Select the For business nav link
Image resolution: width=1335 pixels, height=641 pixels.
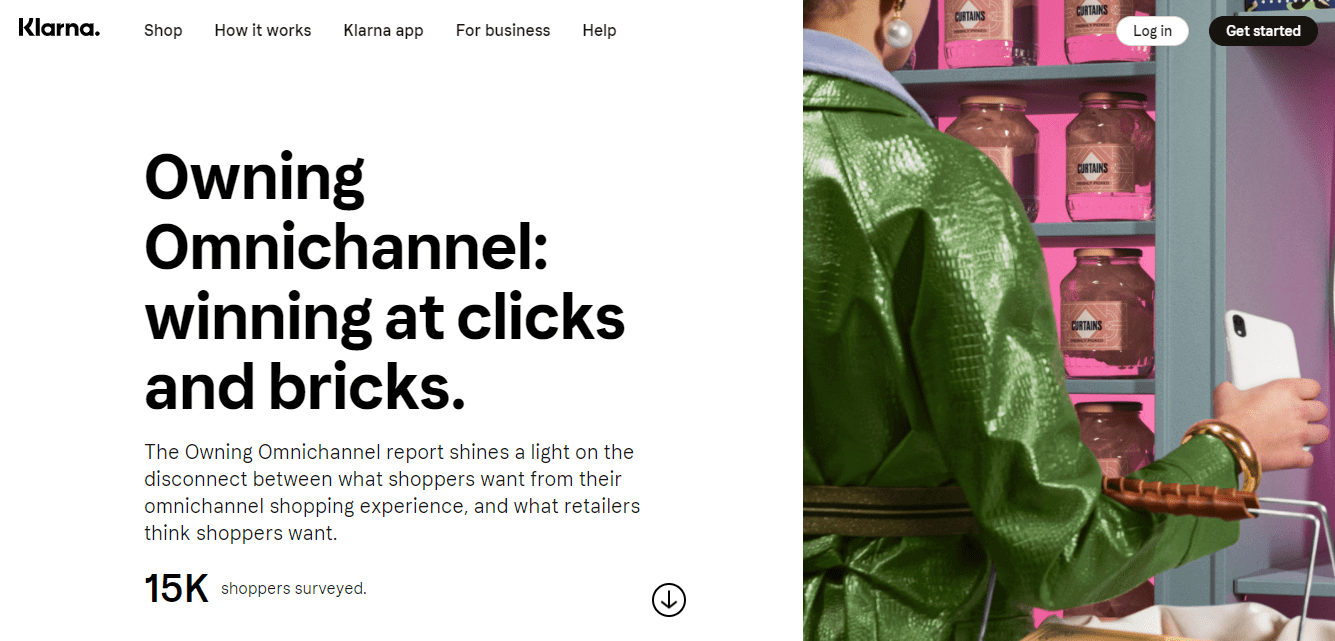503,31
